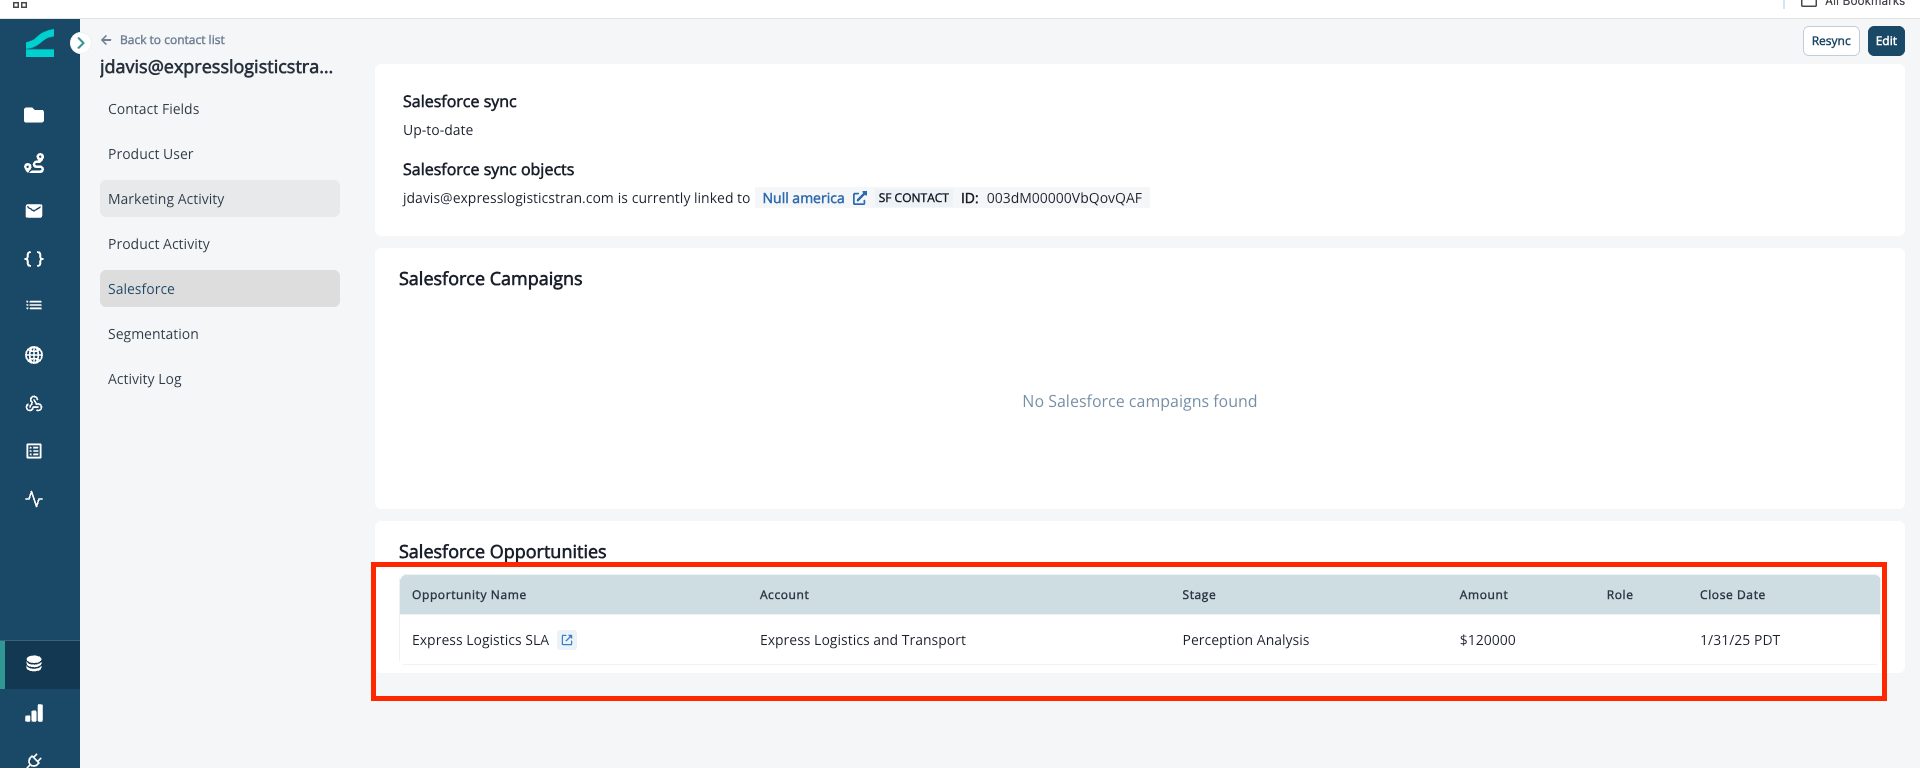
Task: Click the Express Logistics and Transport account cell
Action: point(863,640)
